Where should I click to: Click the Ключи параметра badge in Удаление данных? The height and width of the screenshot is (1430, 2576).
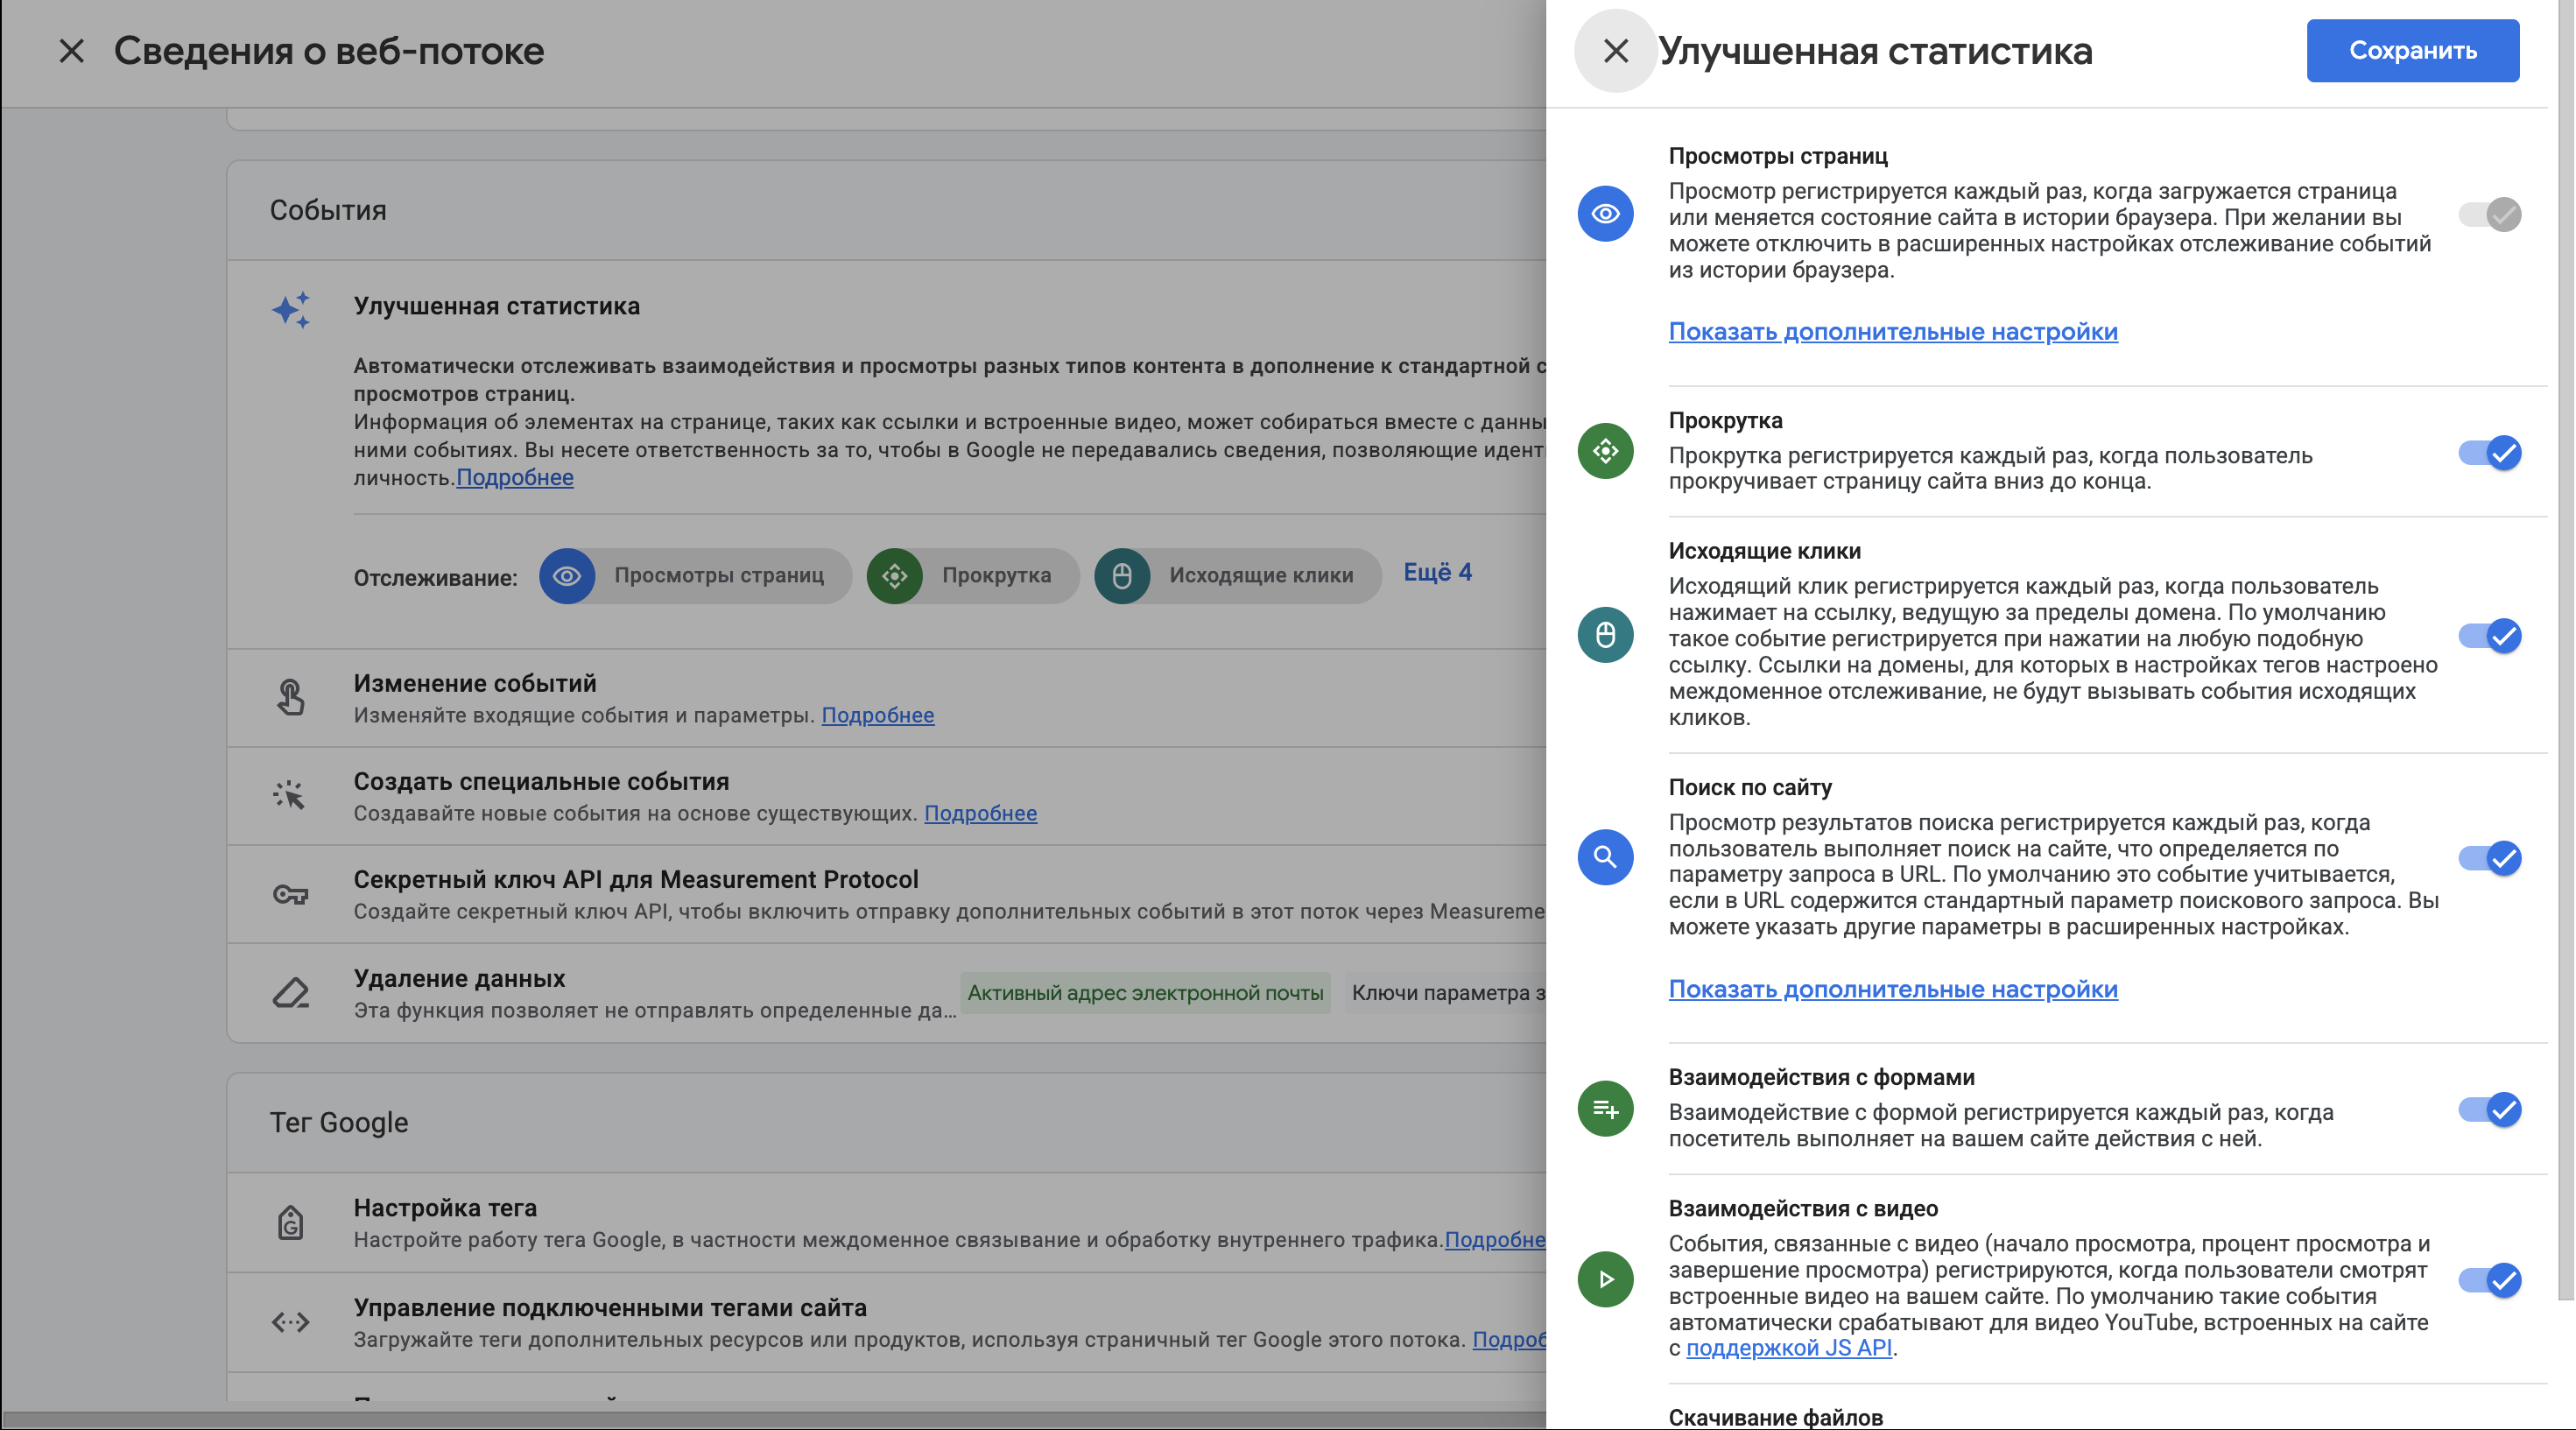tap(1445, 993)
